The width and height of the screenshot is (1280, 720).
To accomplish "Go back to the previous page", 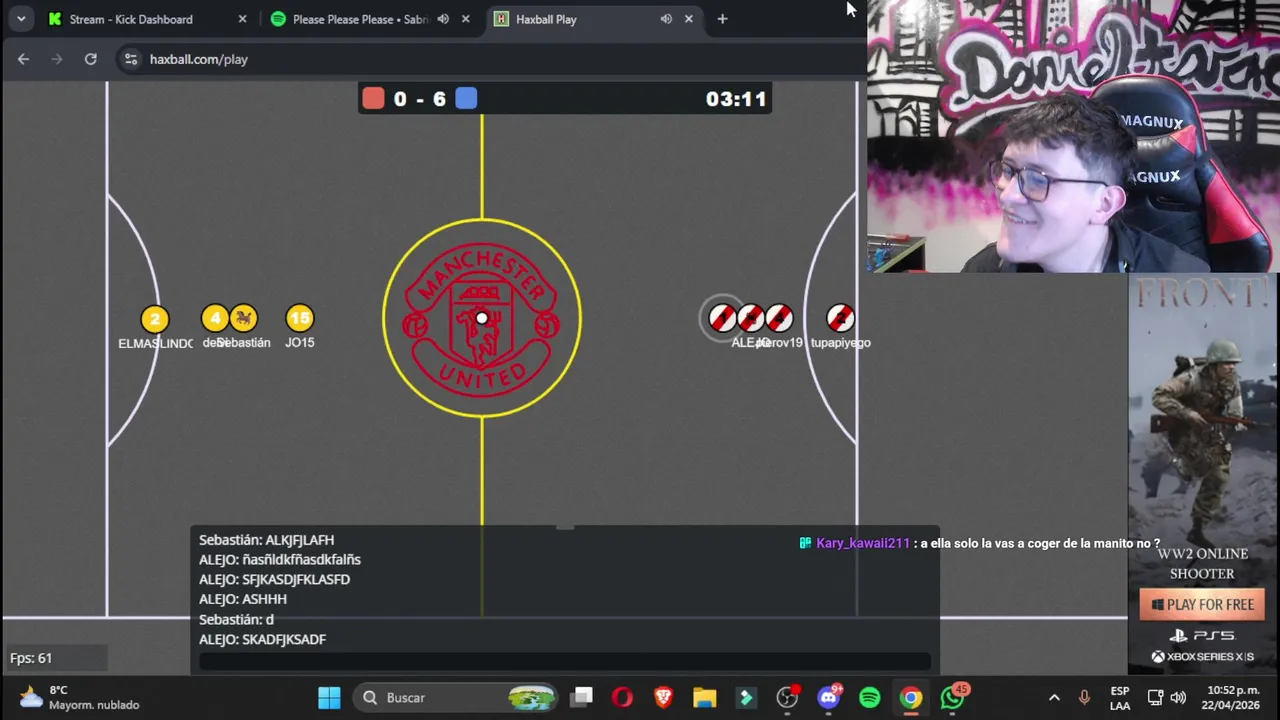I will 23,59.
